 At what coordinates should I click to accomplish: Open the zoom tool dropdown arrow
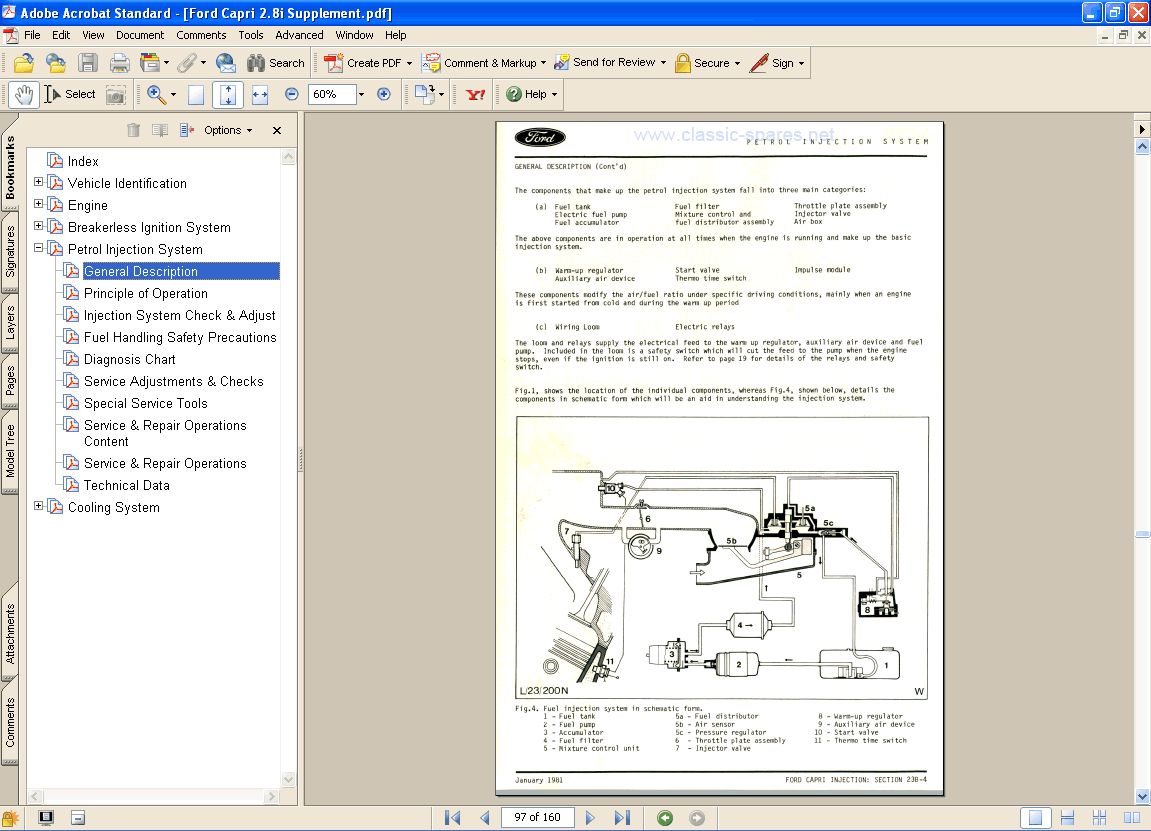(x=173, y=95)
